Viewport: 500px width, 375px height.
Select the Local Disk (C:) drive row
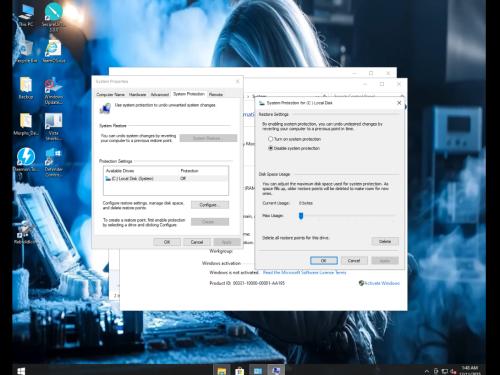pyautogui.click(x=166, y=179)
